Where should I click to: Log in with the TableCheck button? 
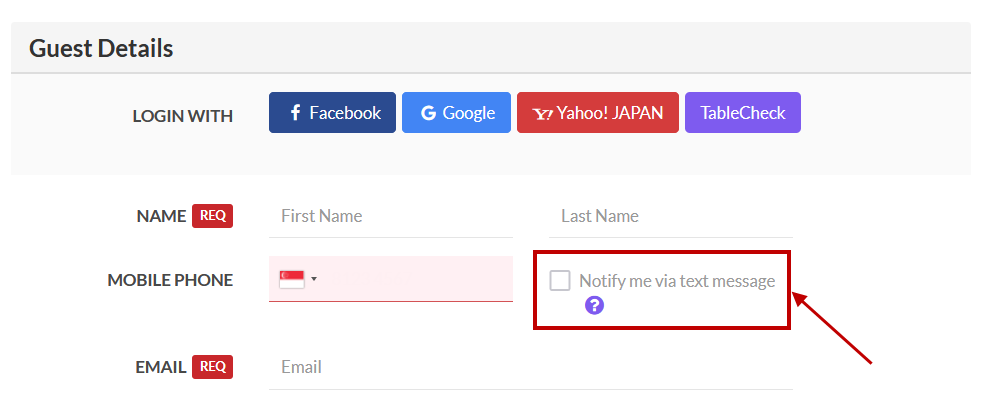[742, 113]
